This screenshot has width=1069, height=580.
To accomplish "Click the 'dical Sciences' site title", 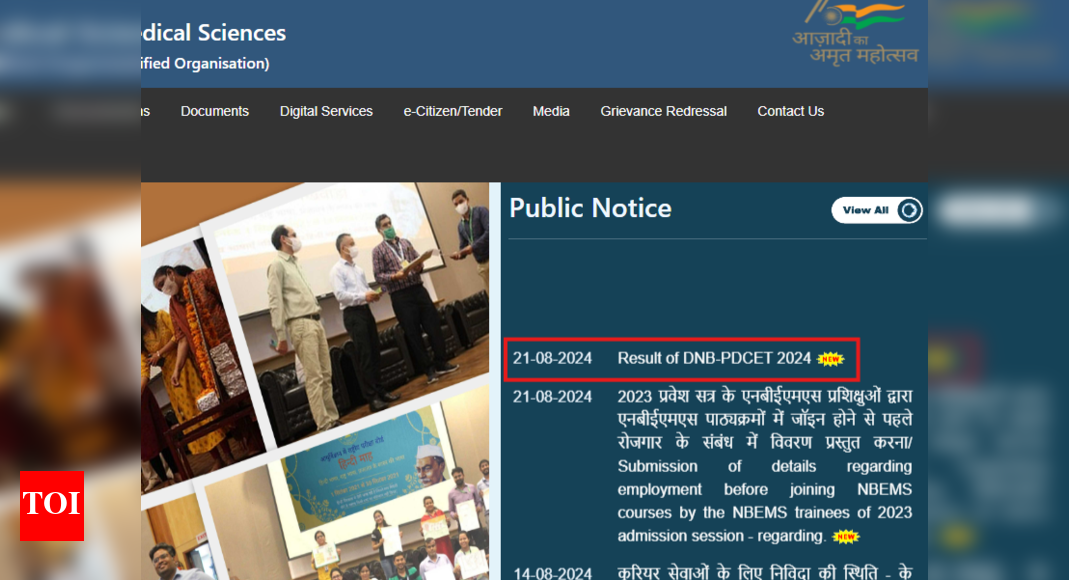I will (213, 33).
